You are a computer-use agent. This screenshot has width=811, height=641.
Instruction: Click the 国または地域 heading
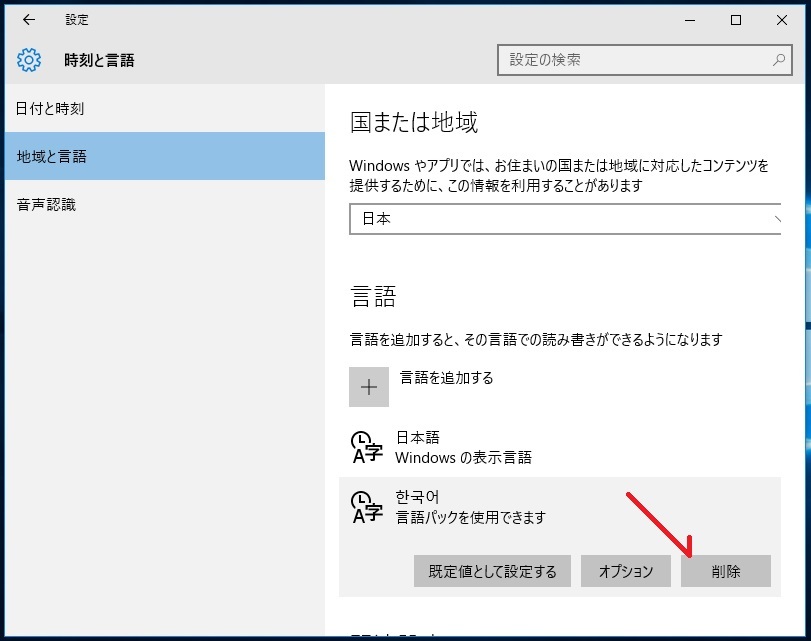click(x=414, y=123)
